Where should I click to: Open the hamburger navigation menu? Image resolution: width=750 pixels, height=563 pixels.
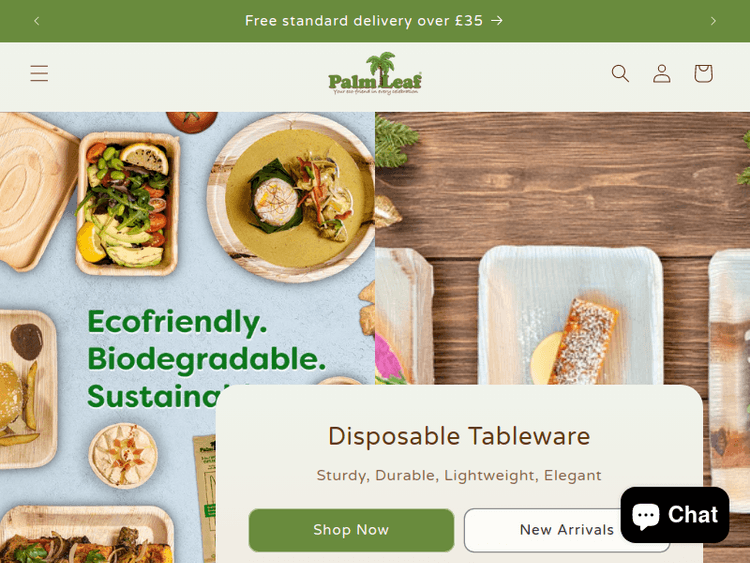pyautogui.click(x=39, y=73)
